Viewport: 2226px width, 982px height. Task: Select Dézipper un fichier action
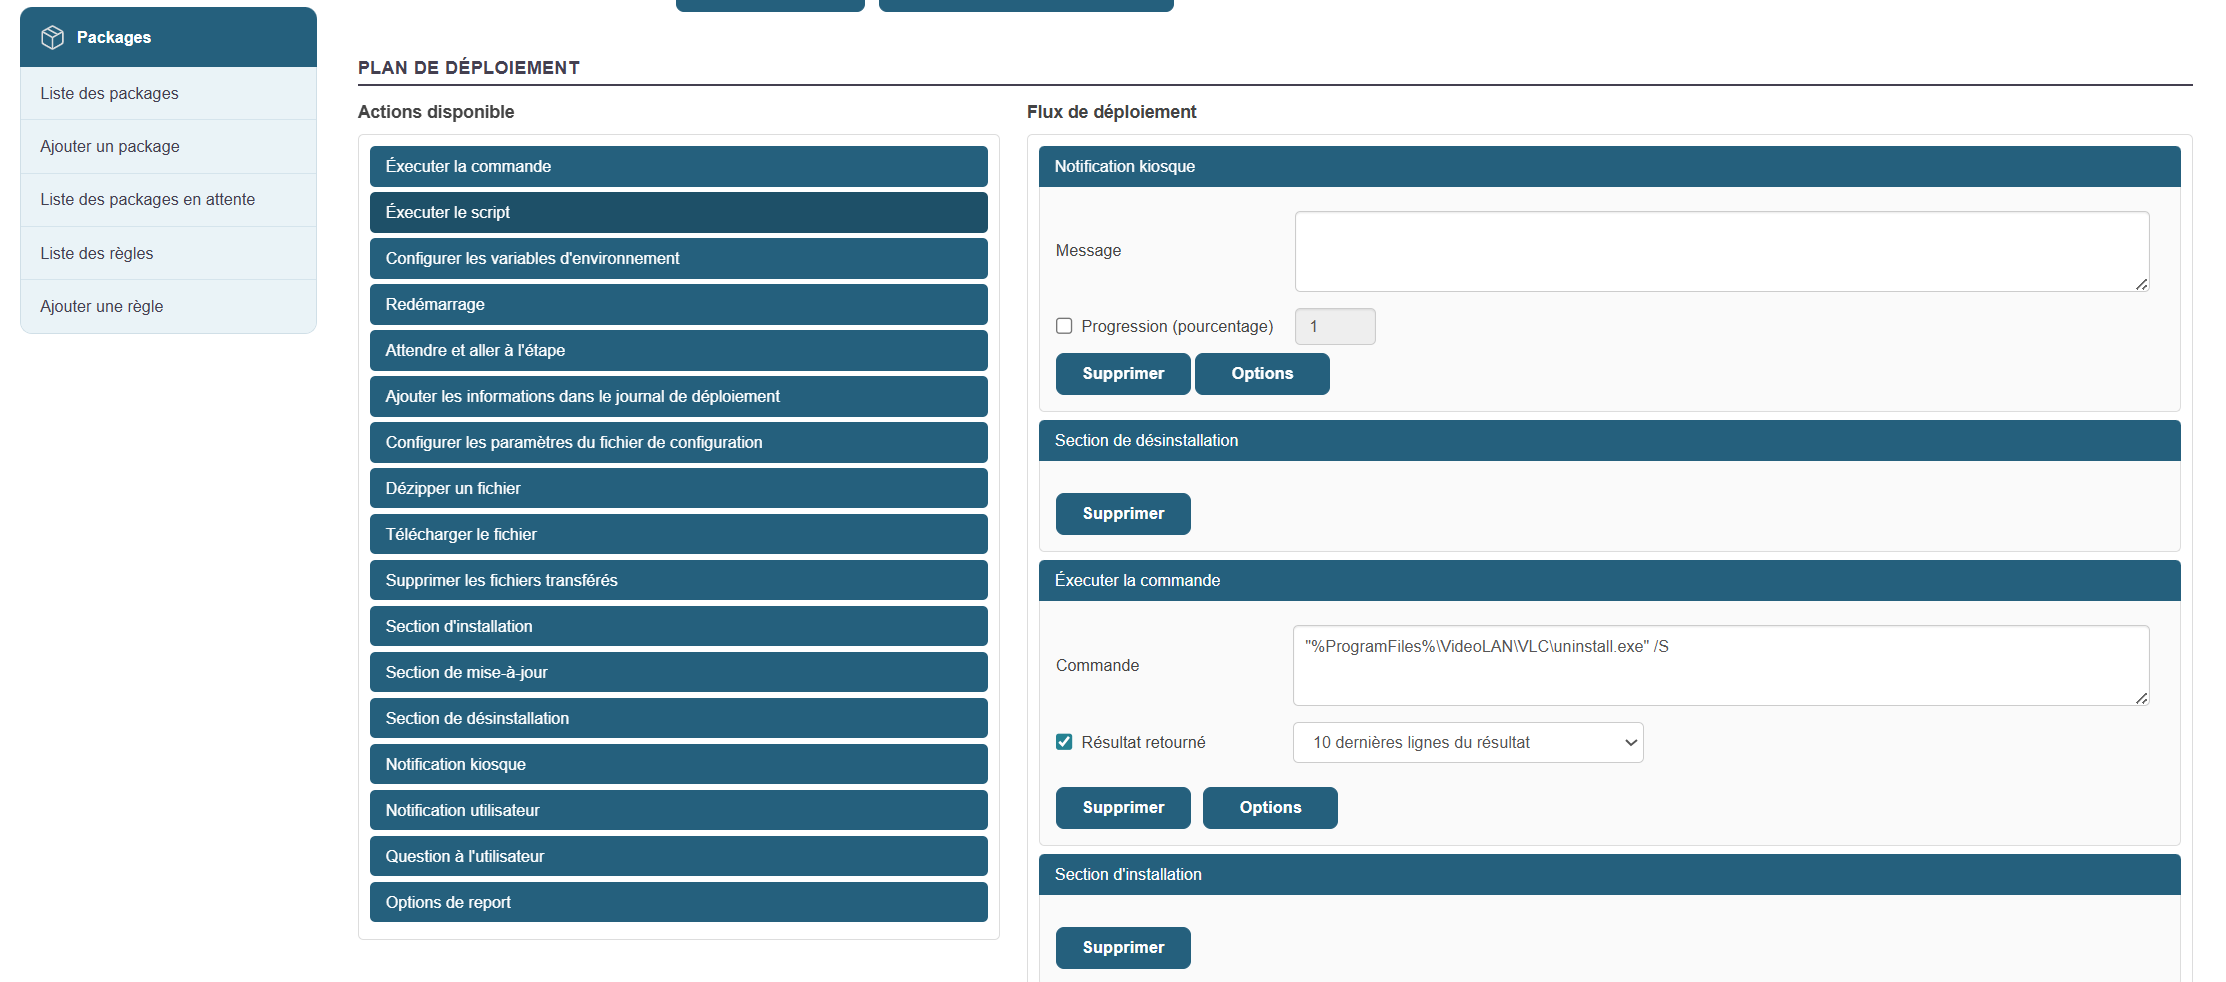[678, 488]
